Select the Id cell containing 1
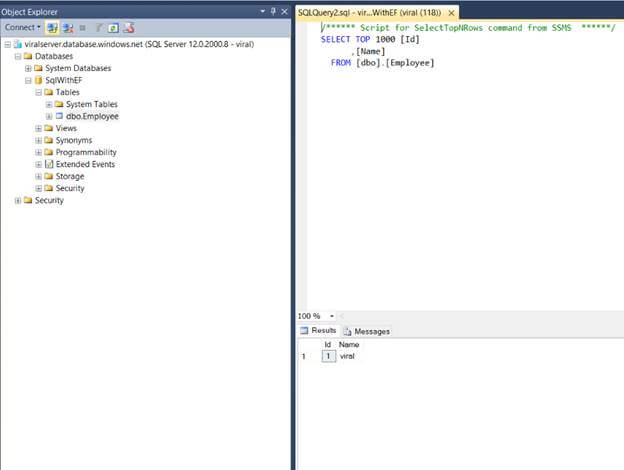The height and width of the screenshot is (470, 624). pos(328,356)
